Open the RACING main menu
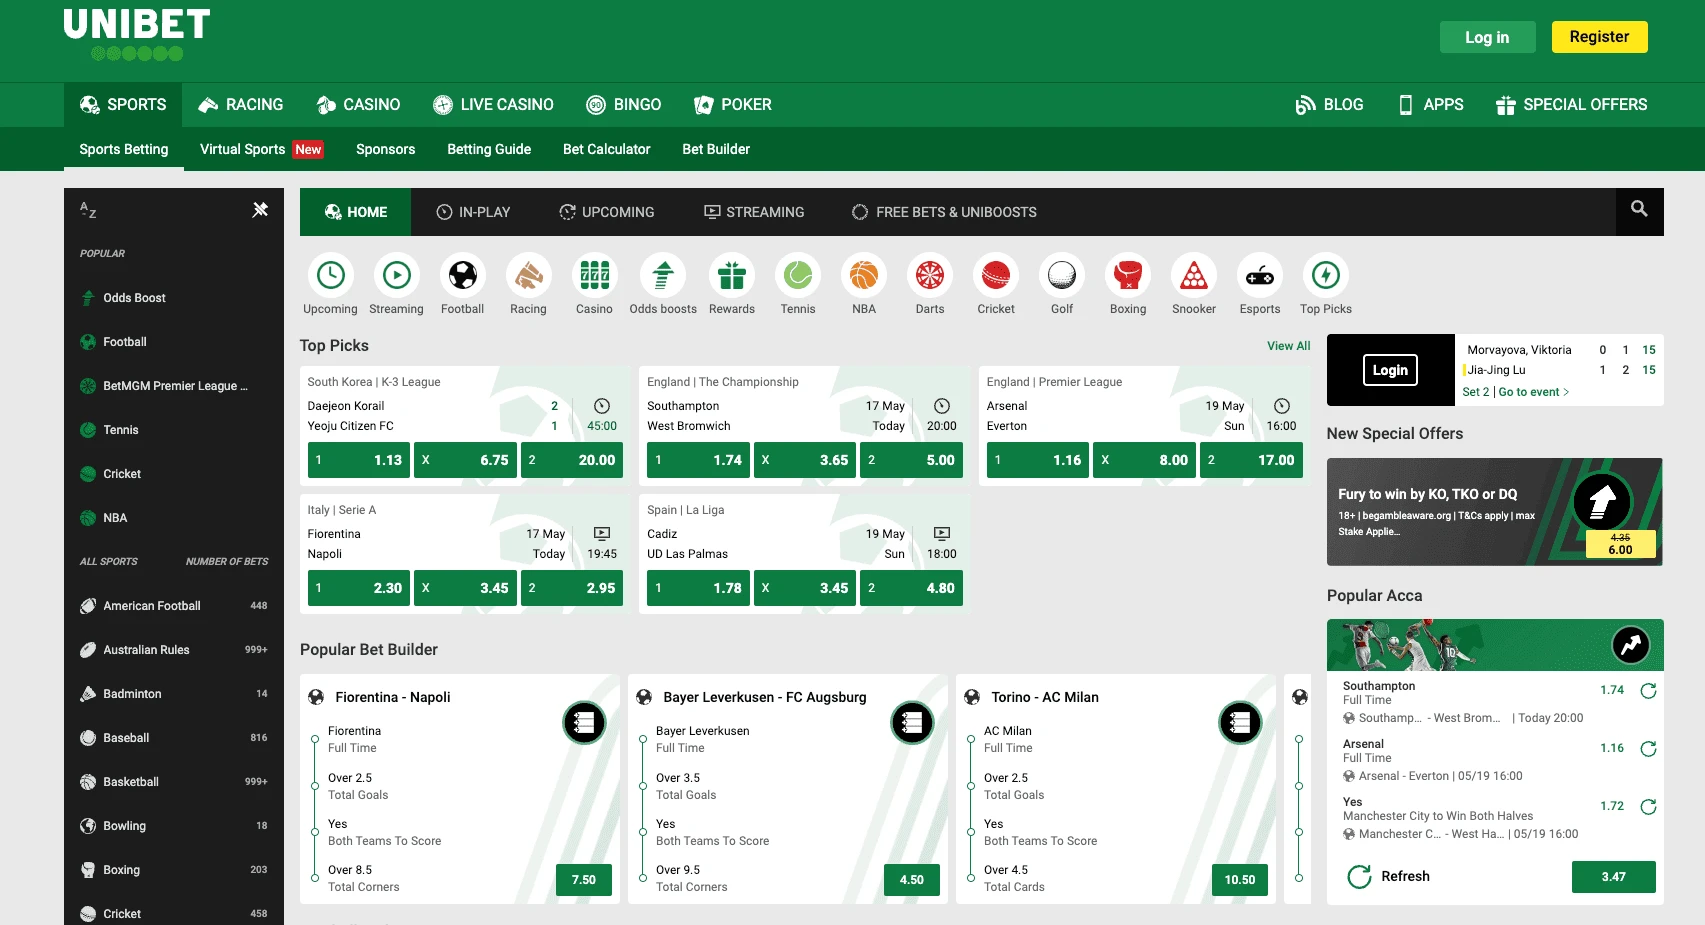This screenshot has width=1705, height=925. point(241,105)
